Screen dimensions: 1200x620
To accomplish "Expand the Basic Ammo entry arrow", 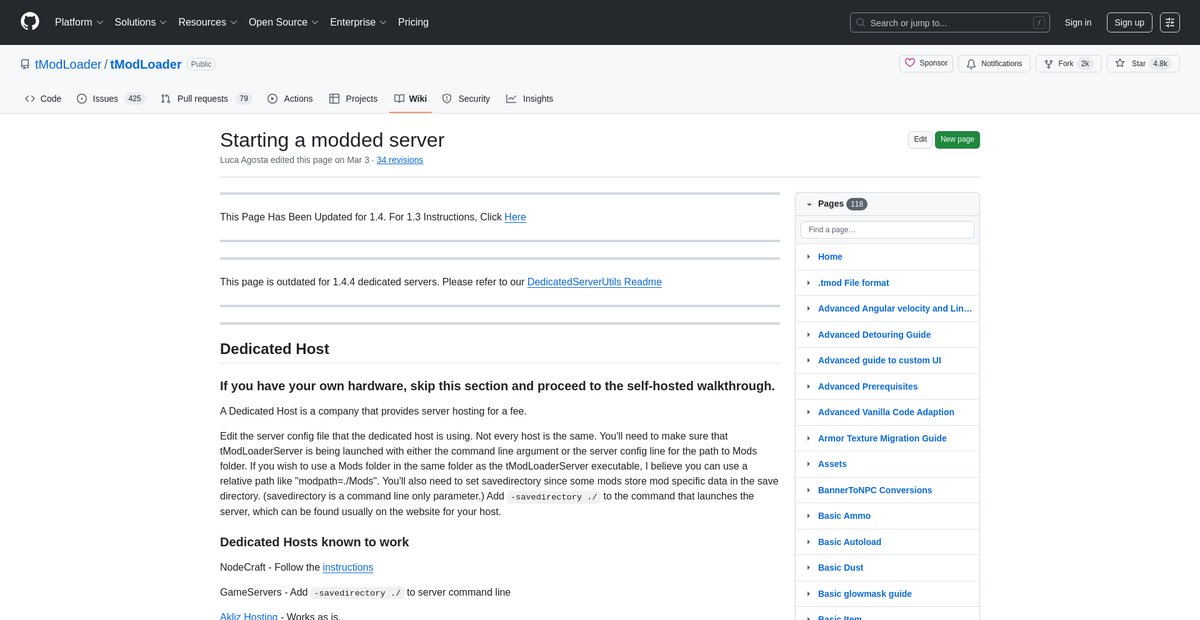I will 809,516.
